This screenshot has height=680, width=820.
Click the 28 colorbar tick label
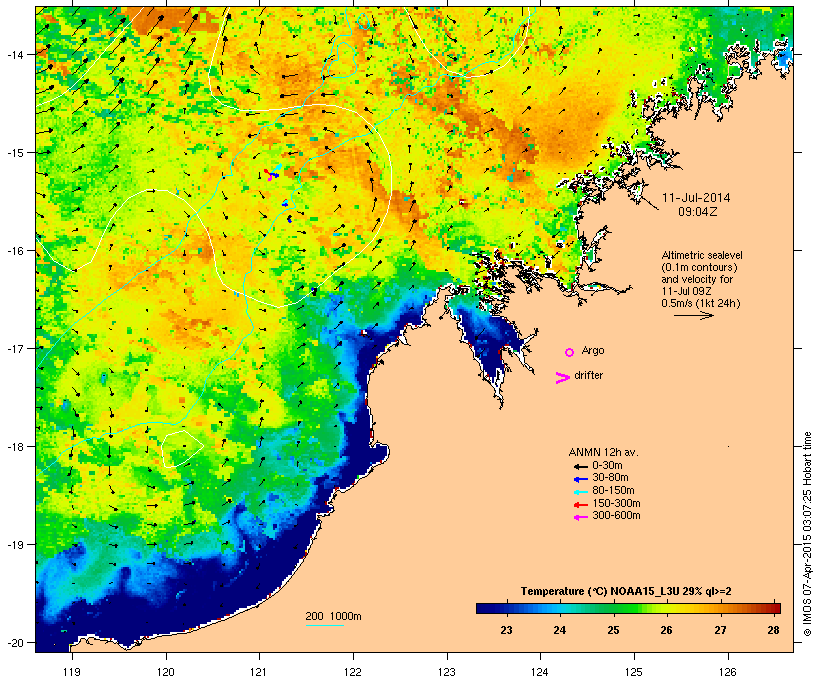click(773, 630)
